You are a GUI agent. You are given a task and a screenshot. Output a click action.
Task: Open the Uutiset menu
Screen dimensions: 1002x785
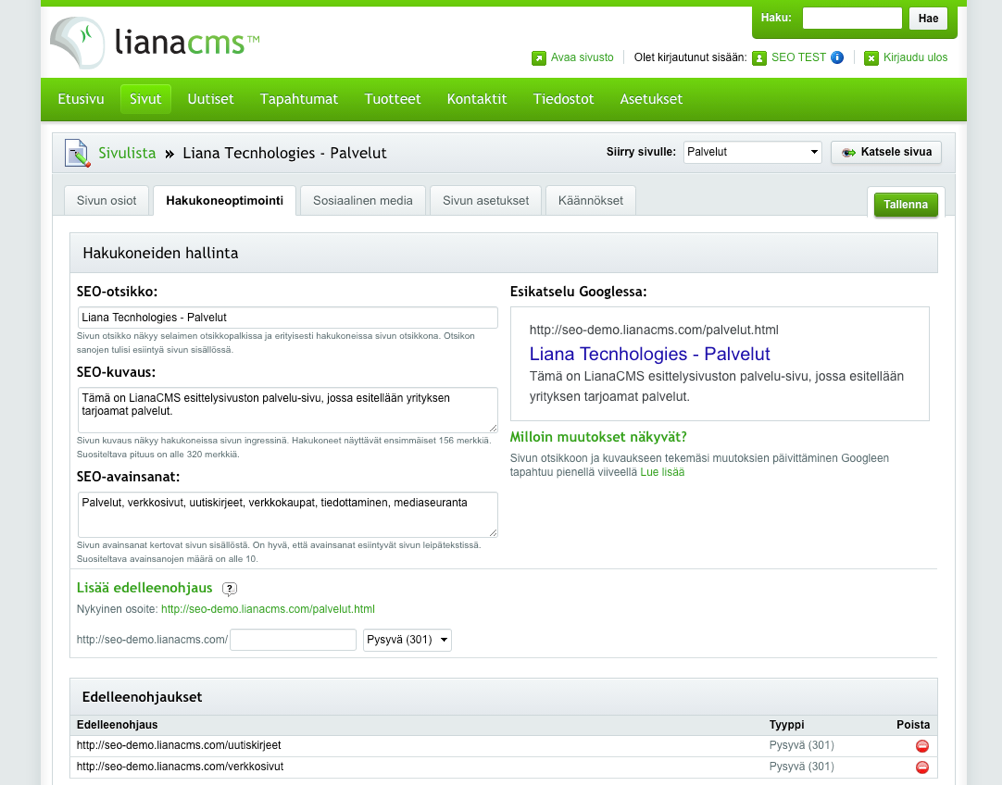(211, 99)
